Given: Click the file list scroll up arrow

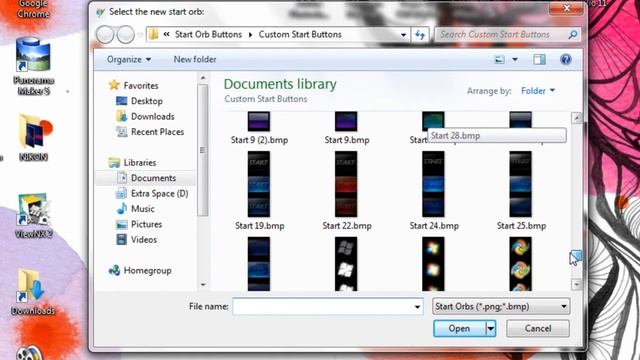Looking at the screenshot, I should pyautogui.click(x=576, y=118).
